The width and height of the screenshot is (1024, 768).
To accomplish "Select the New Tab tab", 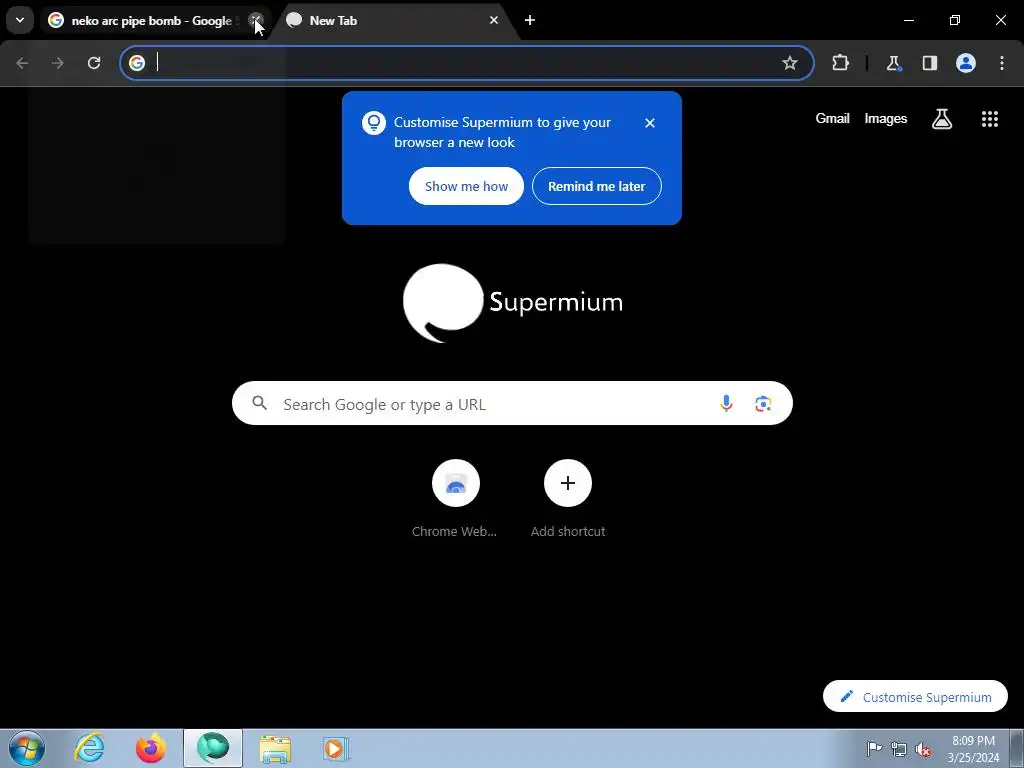I will pos(392,21).
